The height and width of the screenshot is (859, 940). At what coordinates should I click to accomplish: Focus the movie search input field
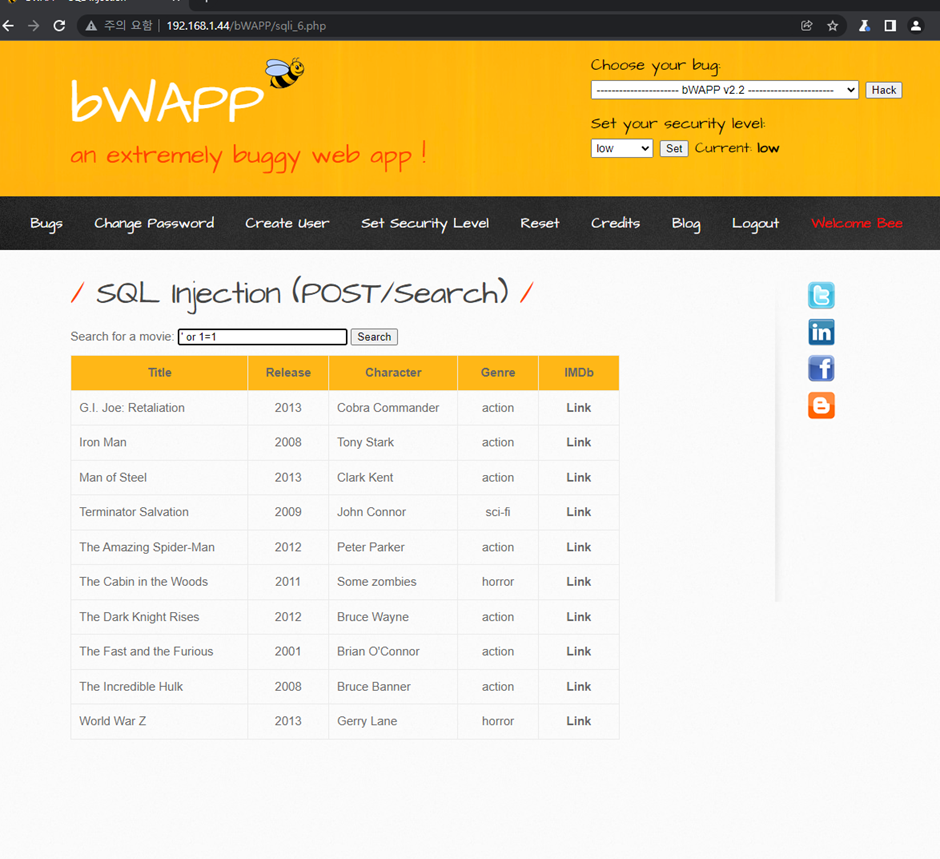tap(263, 337)
